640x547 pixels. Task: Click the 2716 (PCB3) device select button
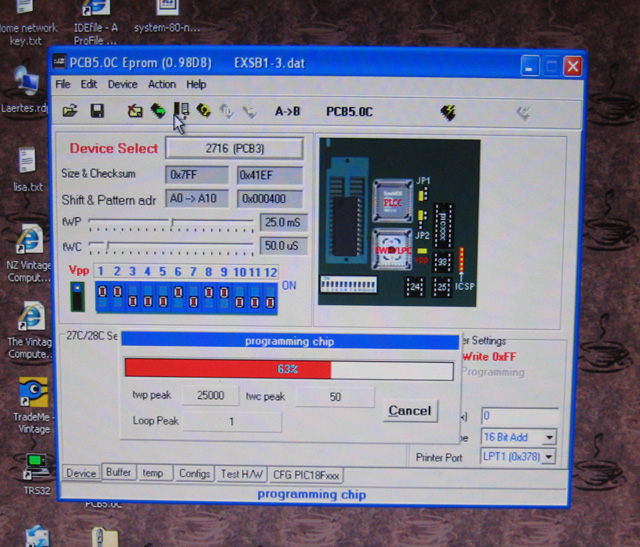[234, 148]
